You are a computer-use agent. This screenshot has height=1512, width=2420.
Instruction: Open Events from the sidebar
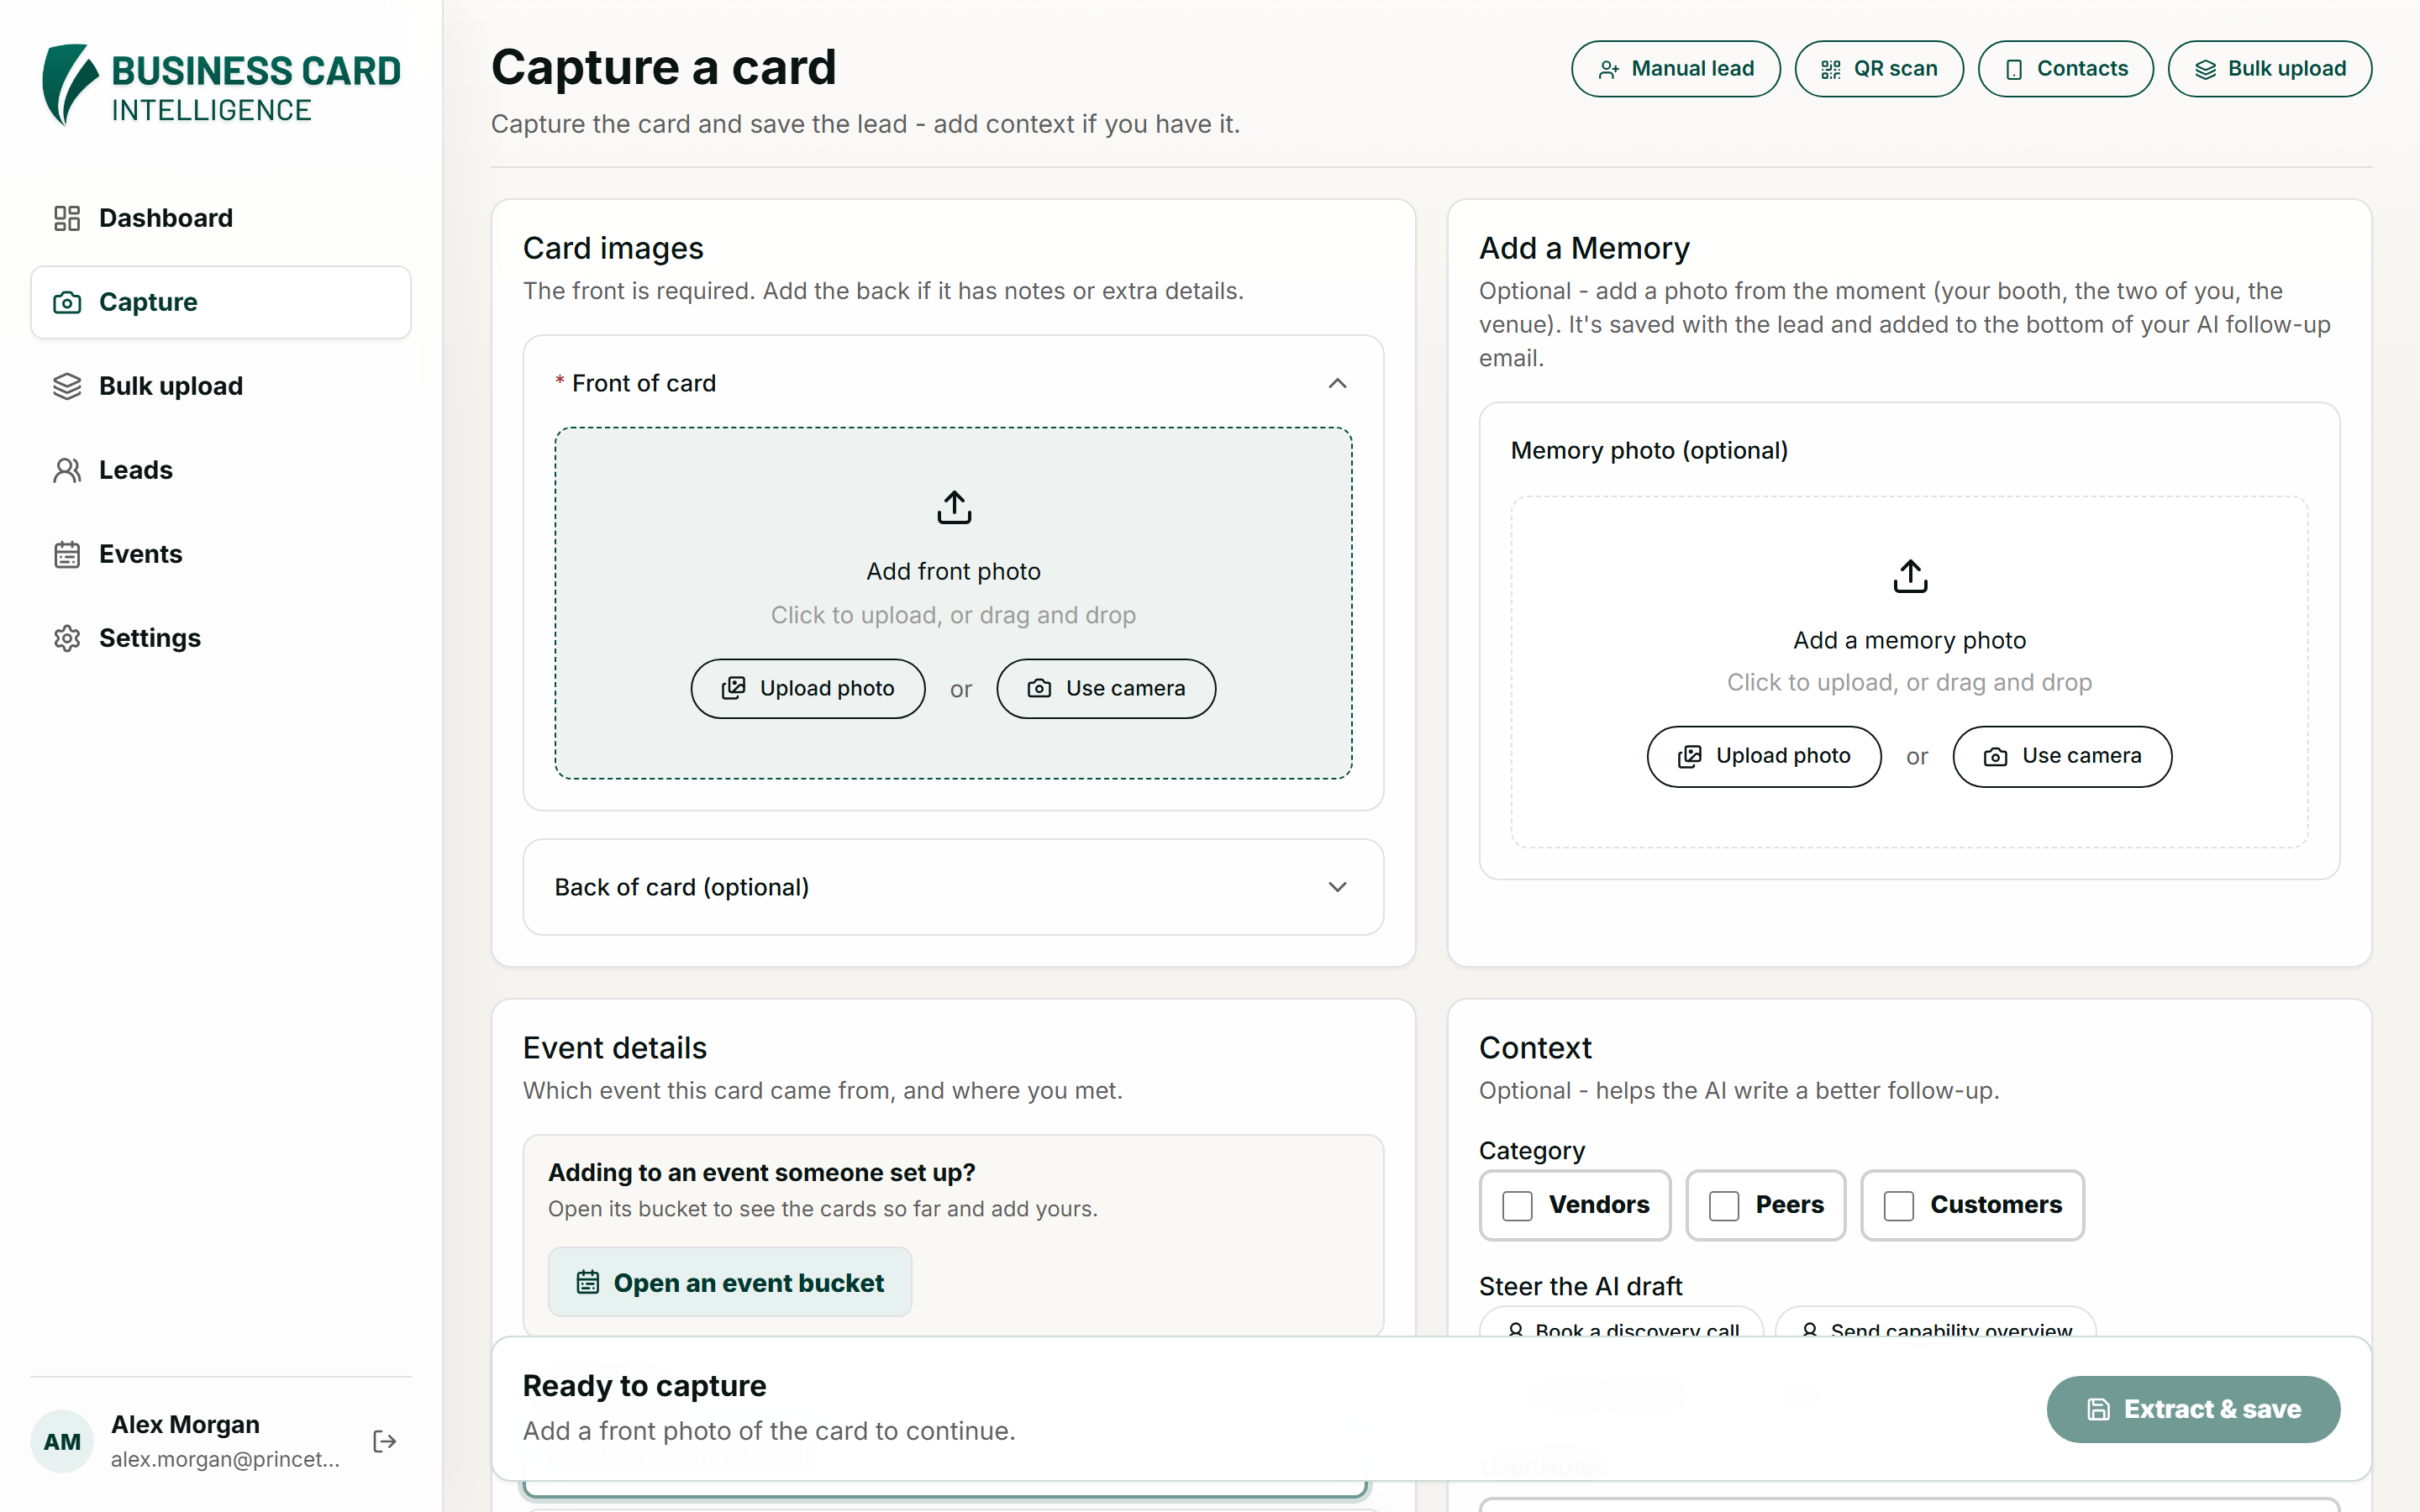(x=221, y=554)
